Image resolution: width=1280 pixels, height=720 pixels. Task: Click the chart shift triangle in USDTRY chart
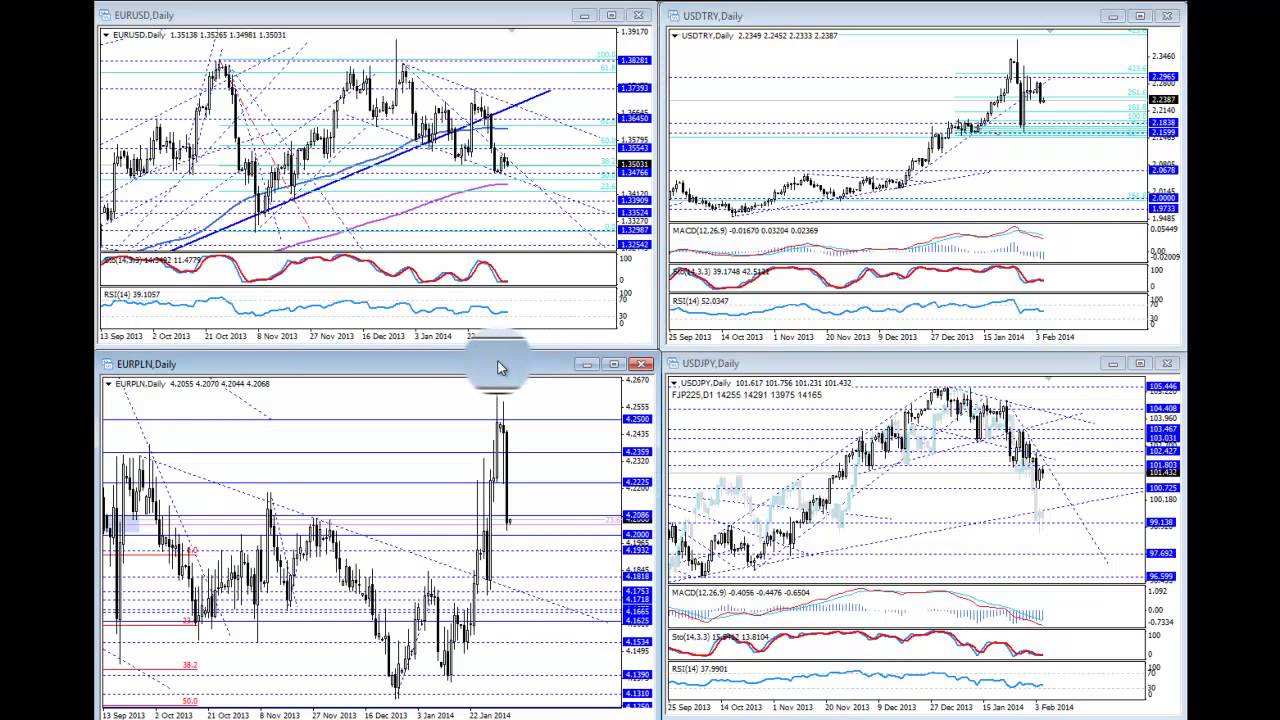[x=1048, y=32]
